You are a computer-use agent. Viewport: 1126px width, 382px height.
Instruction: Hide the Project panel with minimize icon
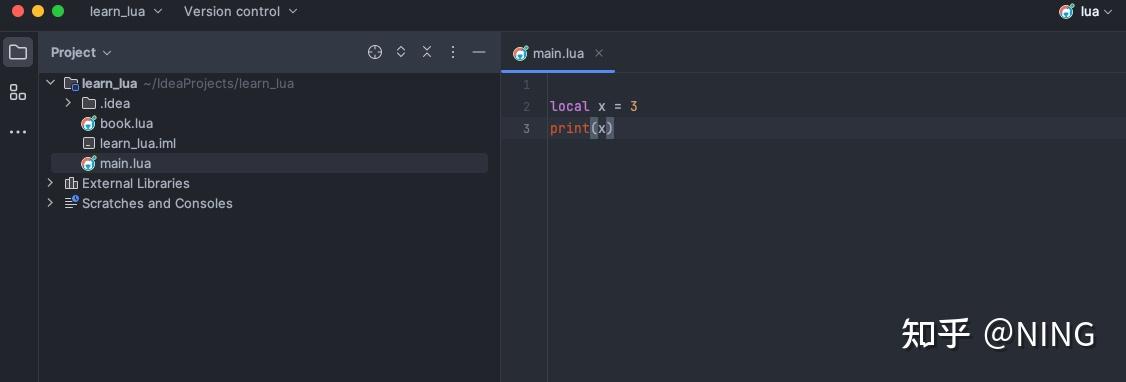coord(479,52)
